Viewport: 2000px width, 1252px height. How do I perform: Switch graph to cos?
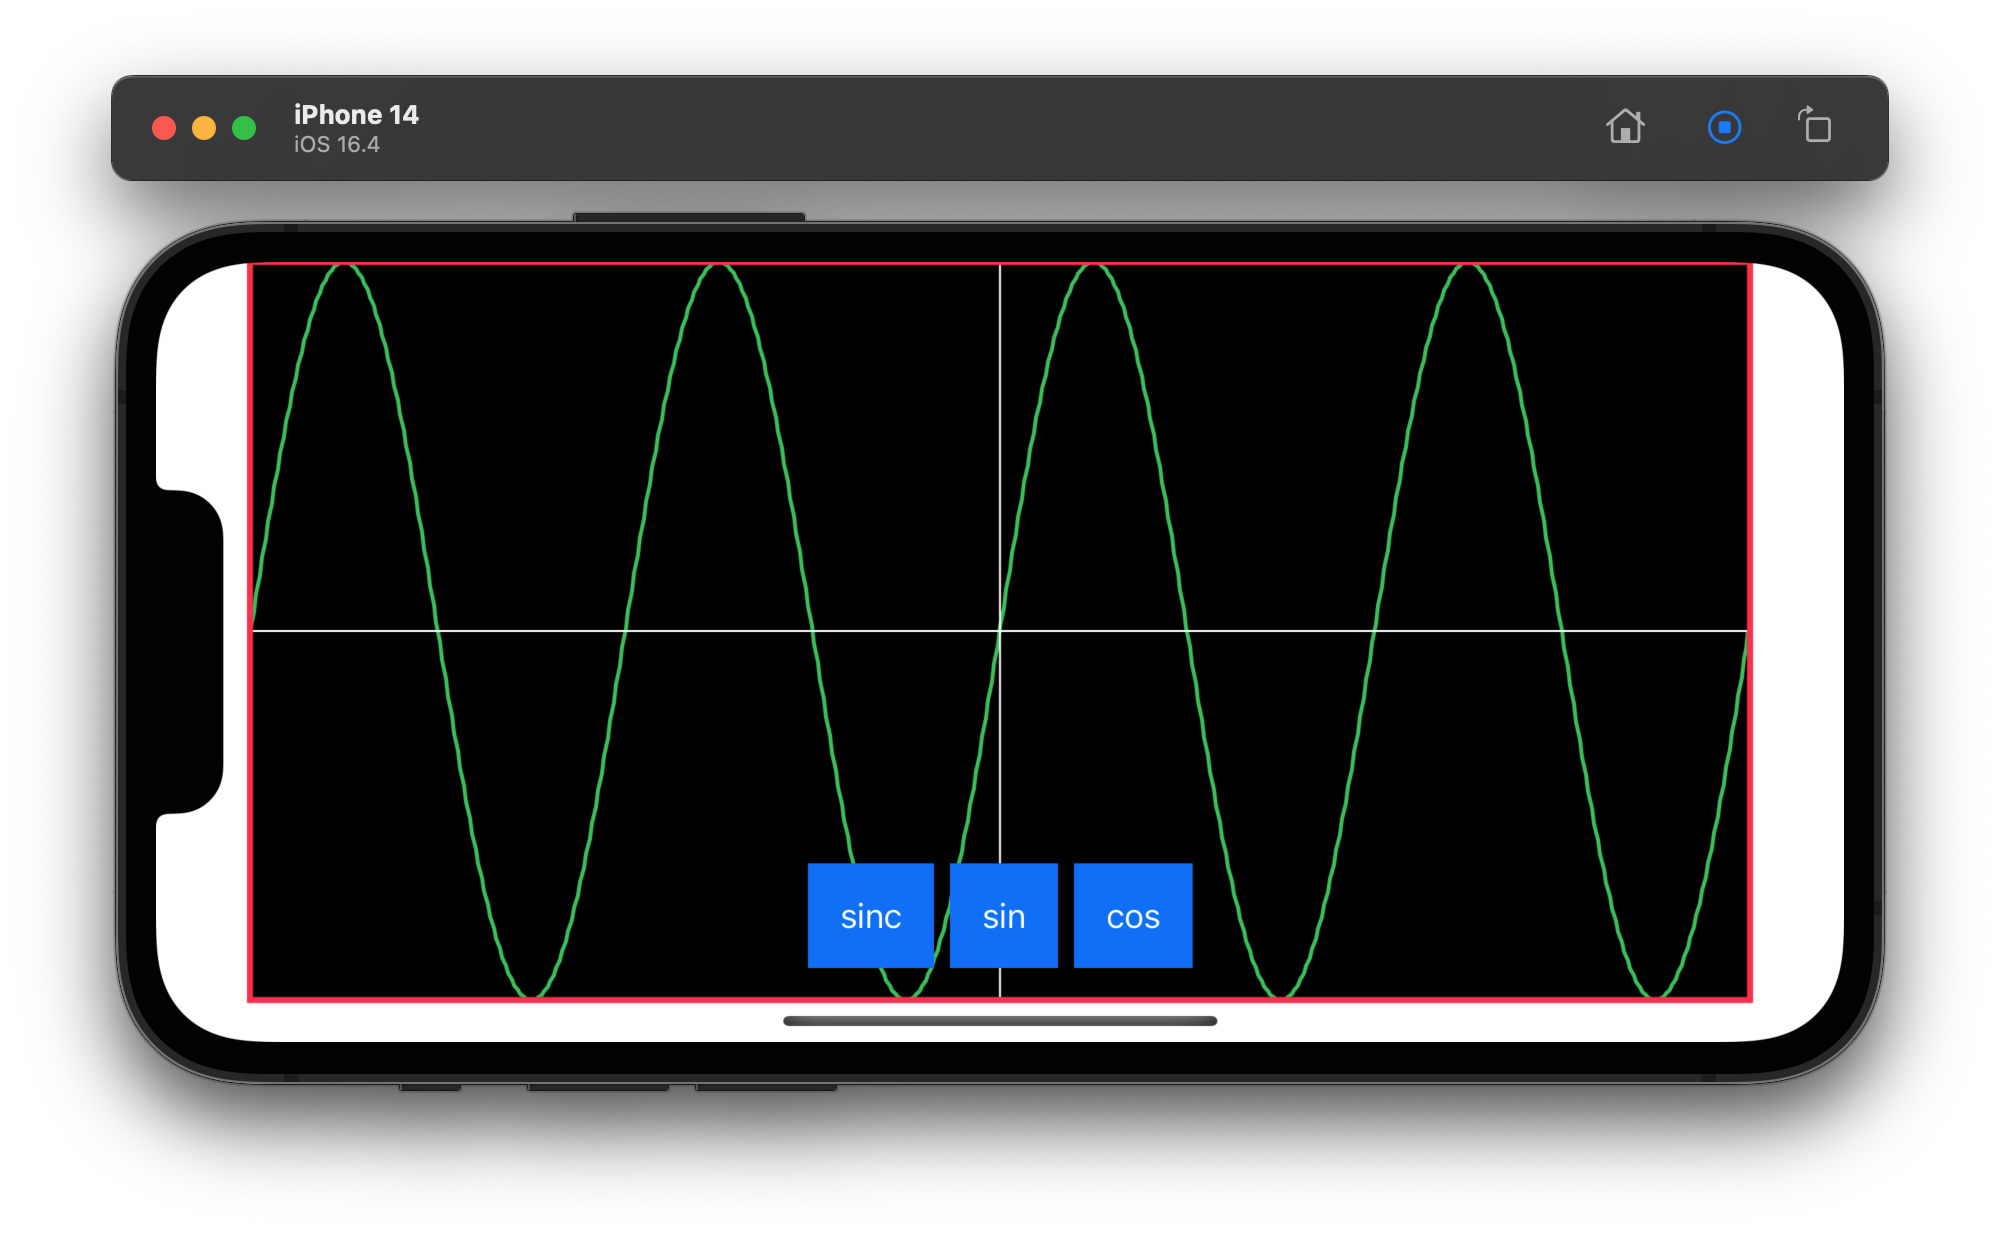tap(1132, 916)
